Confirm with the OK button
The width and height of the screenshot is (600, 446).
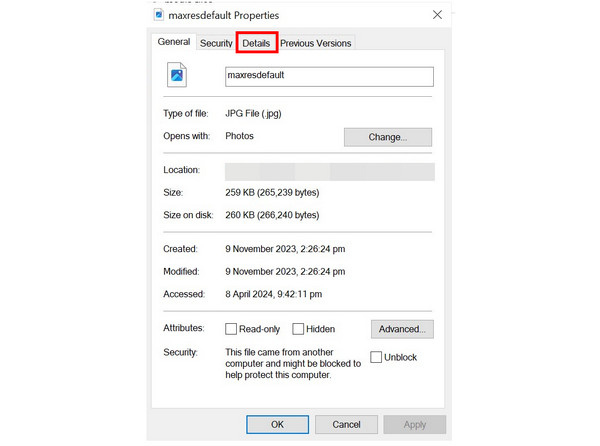(277, 425)
